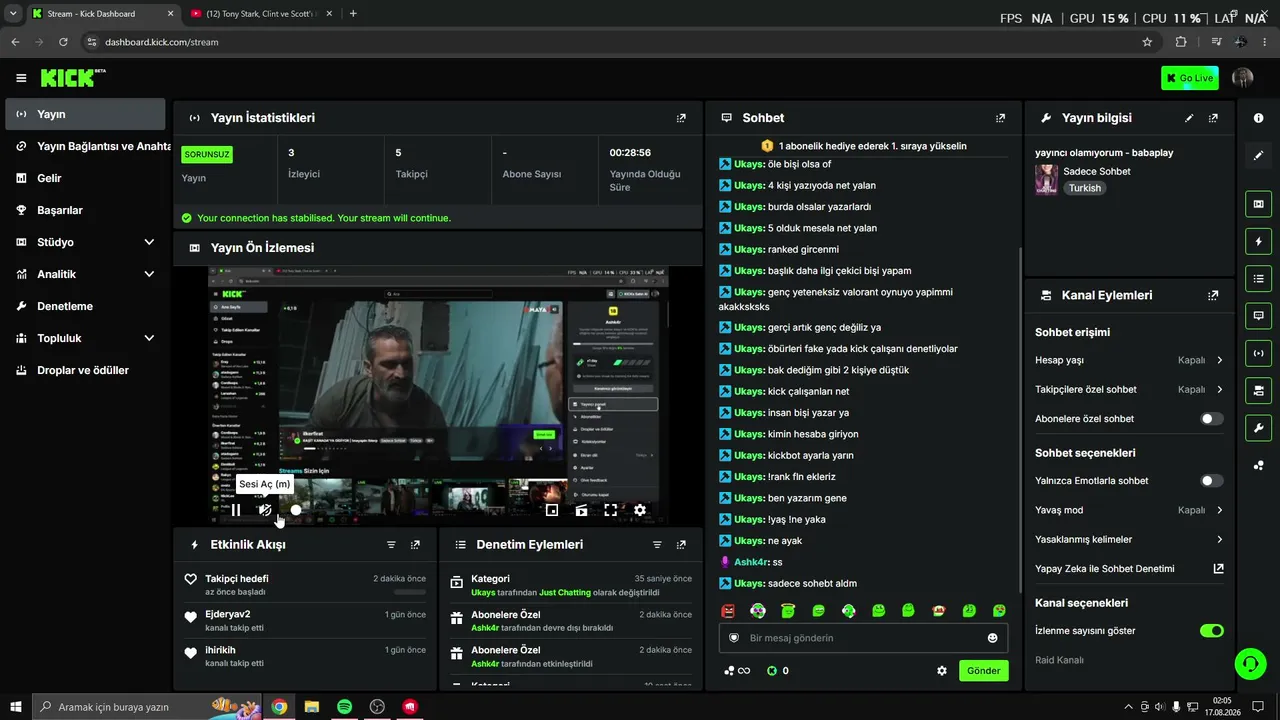Image resolution: width=1280 pixels, height=720 pixels.
Task: Insert the red angry emote in chat
Action: 728,610
